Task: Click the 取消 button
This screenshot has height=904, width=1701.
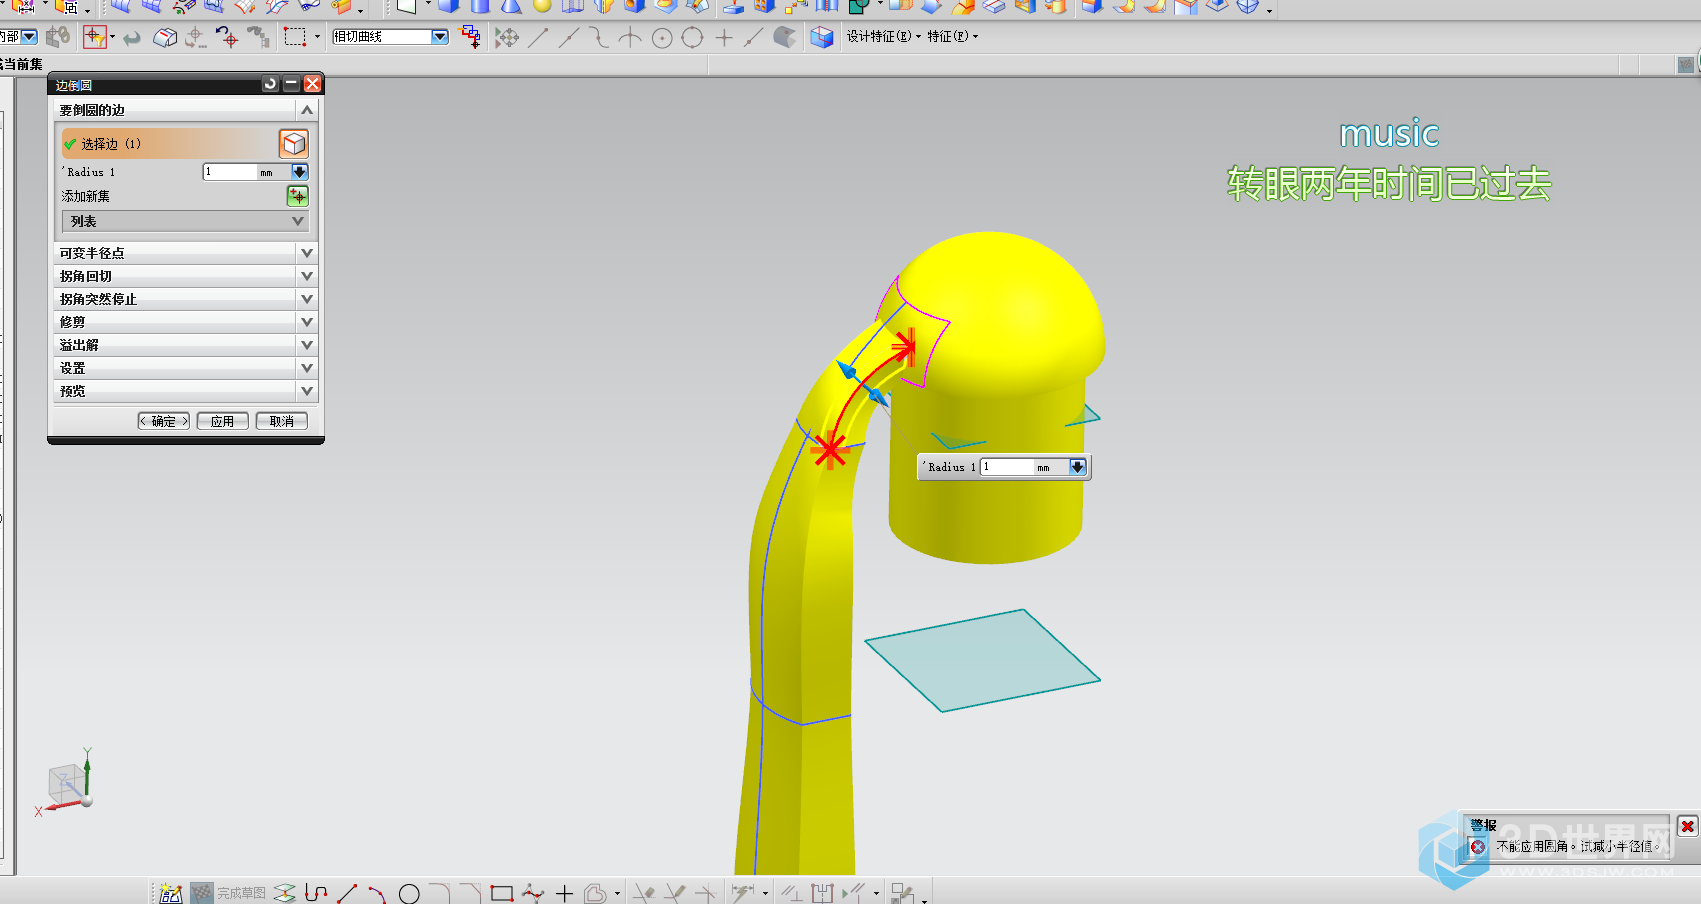Action: pyautogui.click(x=282, y=421)
